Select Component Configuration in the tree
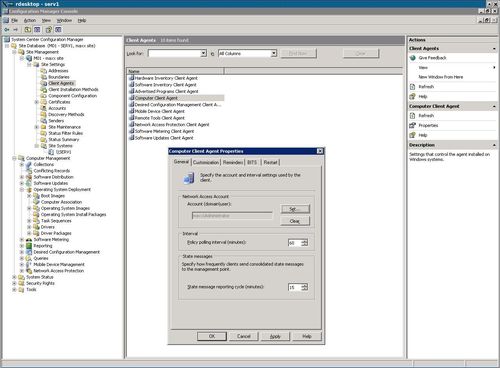Image resolution: width=500 pixels, height=368 pixels. (x=73, y=96)
